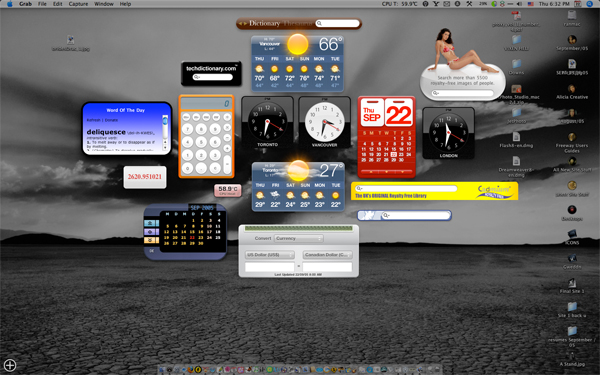The image size is (600, 375).
Task: Click the calendar icon in menu bar
Action: click(578, 4)
